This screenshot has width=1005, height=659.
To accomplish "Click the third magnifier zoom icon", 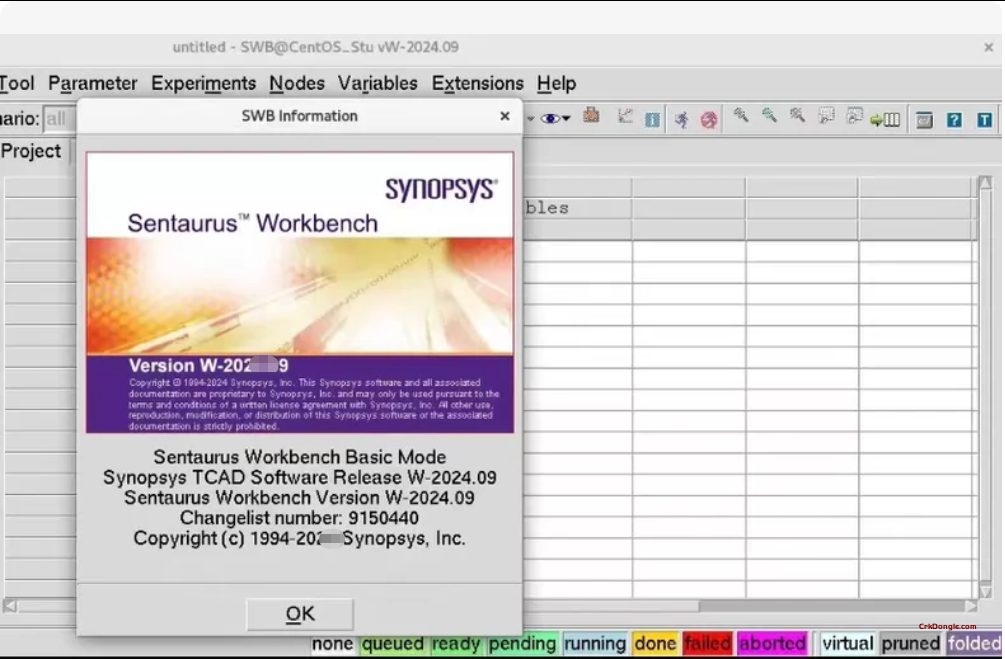I will coord(797,115).
